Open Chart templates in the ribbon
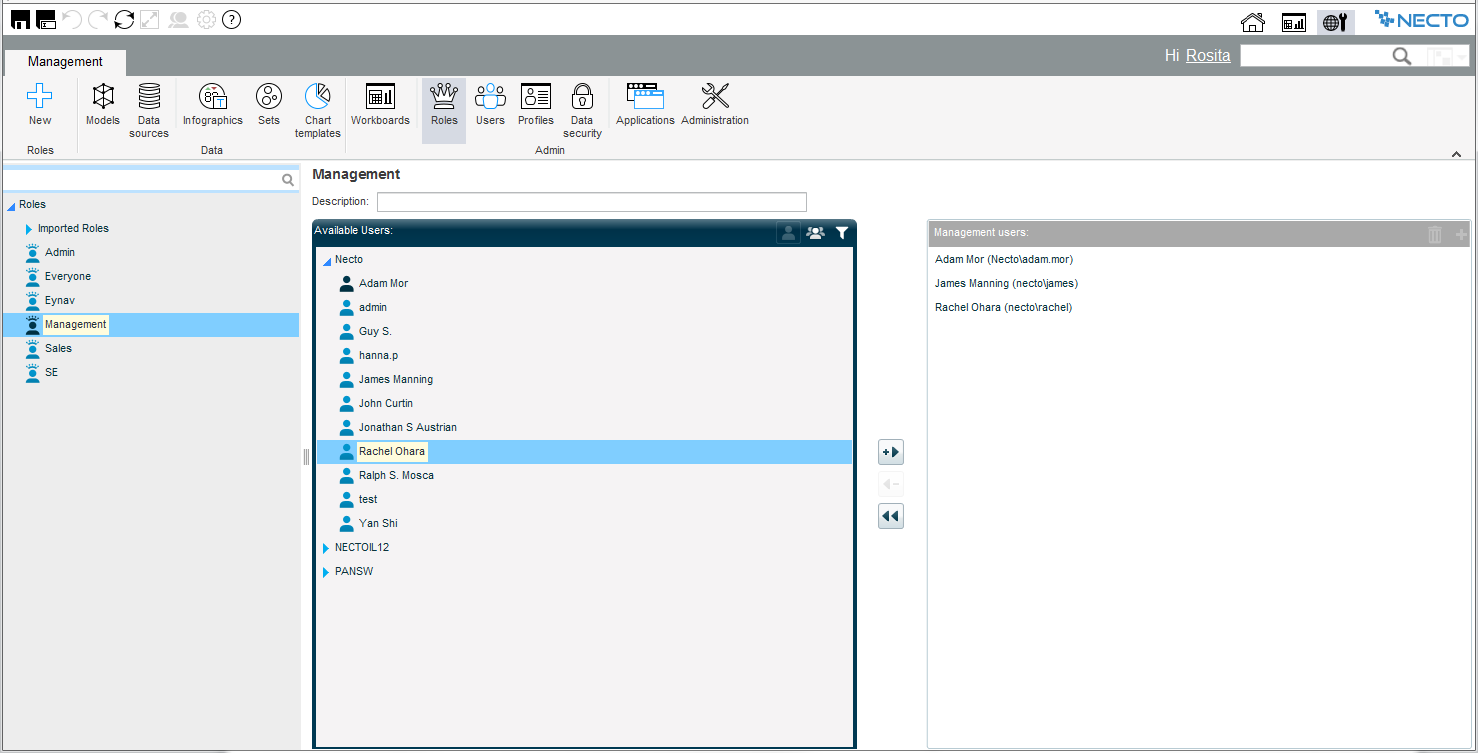Screen dimensions: 1478x753 pyautogui.click(x=318, y=109)
